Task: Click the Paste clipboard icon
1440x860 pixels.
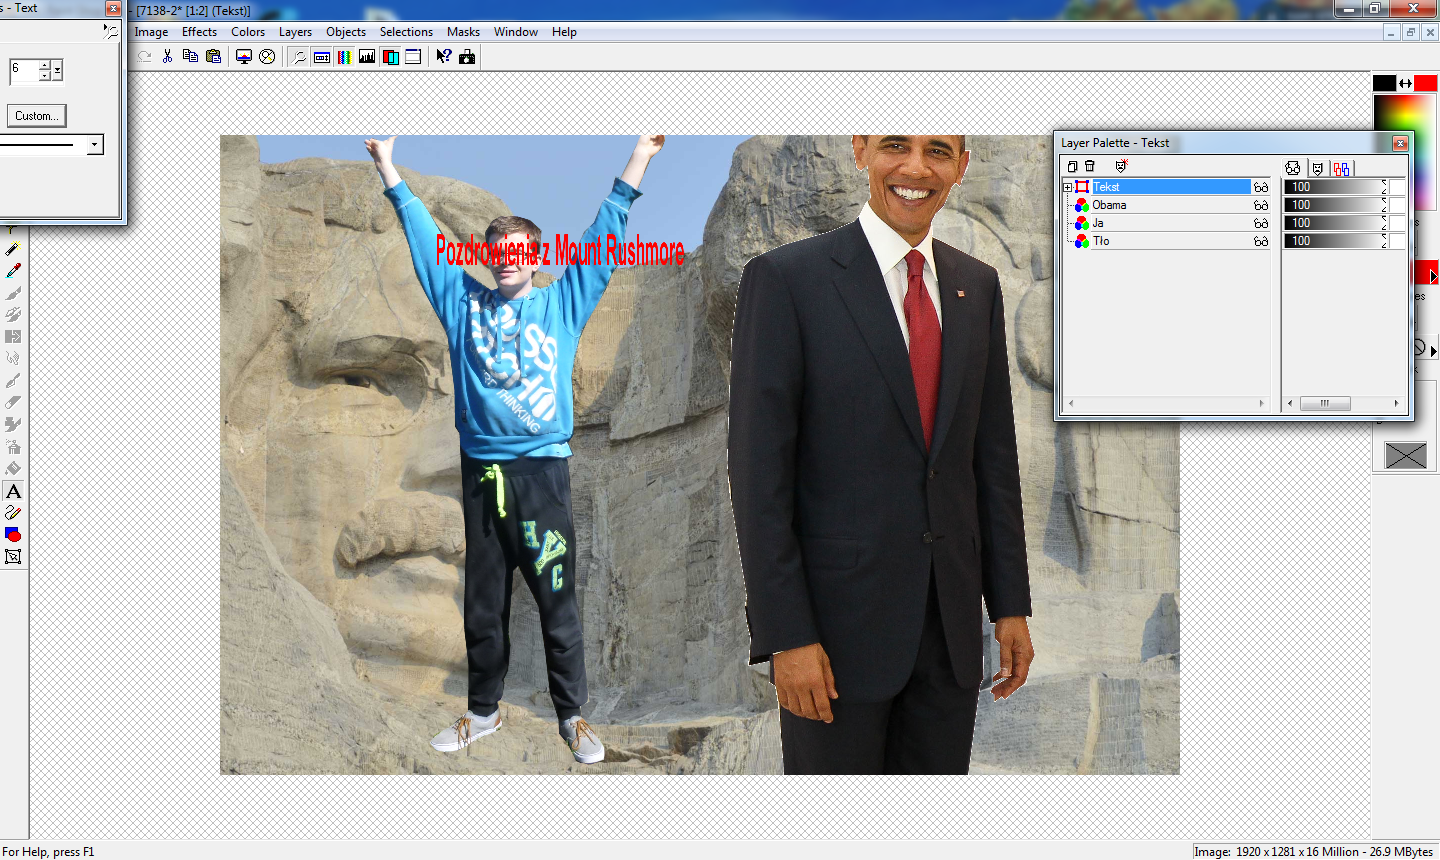Action: coord(213,56)
